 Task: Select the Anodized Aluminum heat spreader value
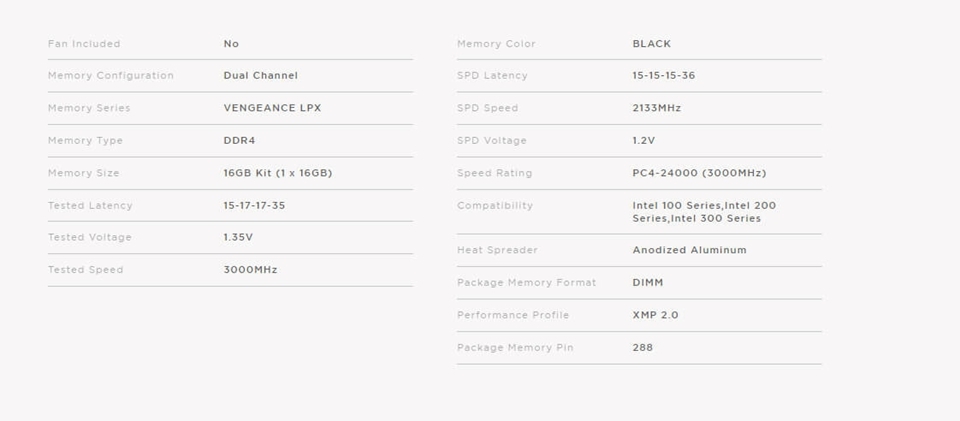(689, 250)
